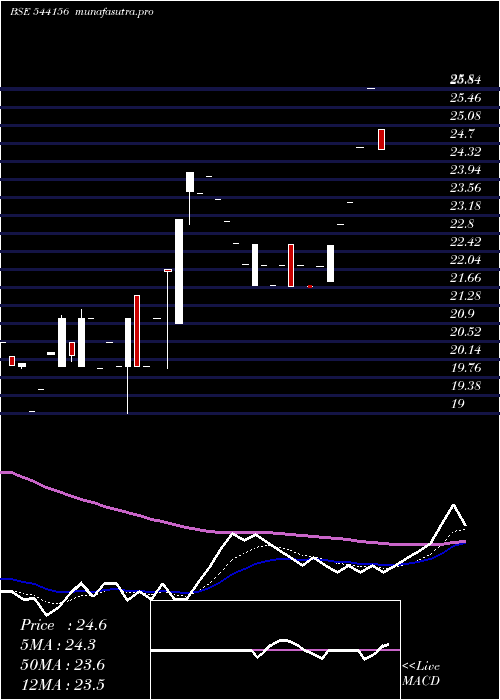This screenshot has height=700, width=500.
Task: Click the 22.42 price axis label
Action: click(466, 242)
